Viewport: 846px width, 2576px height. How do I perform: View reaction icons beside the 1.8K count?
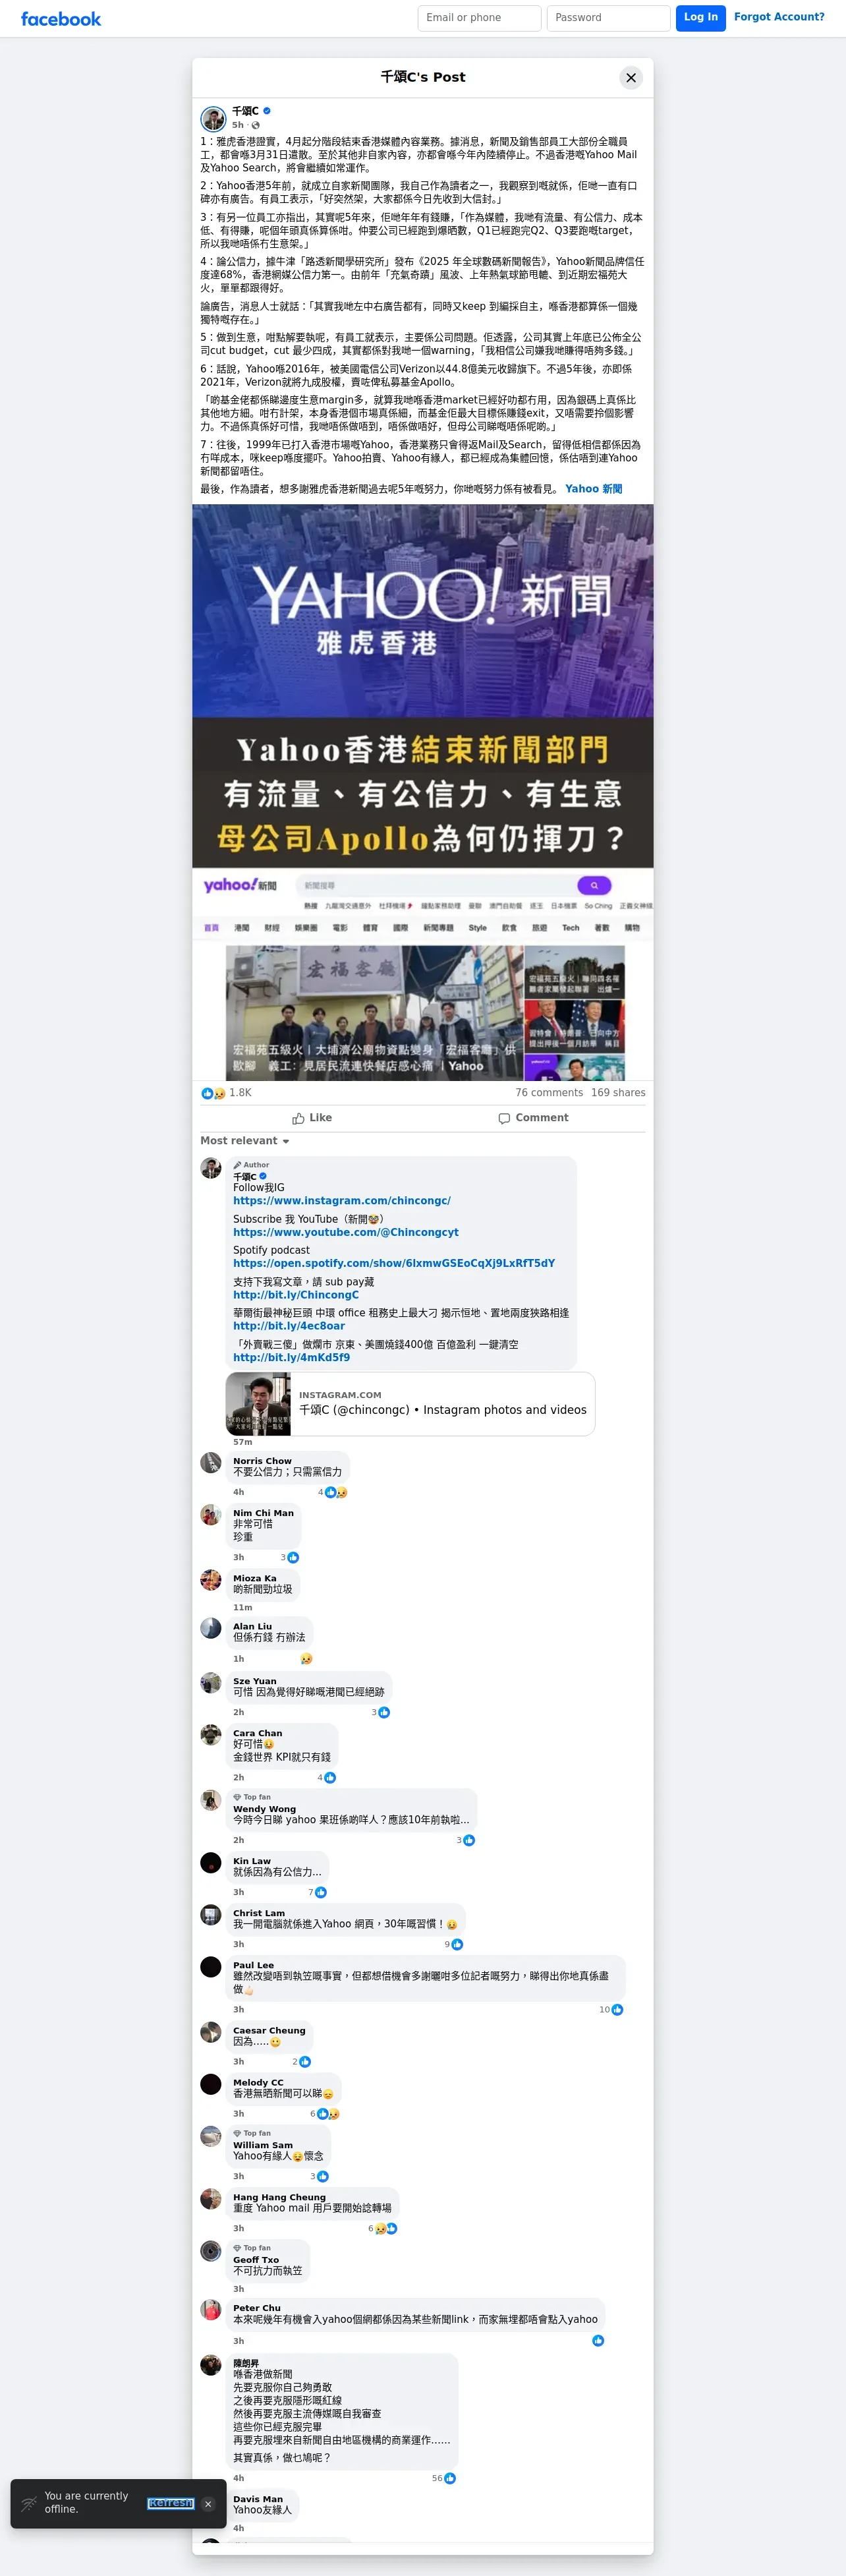click(x=214, y=1093)
